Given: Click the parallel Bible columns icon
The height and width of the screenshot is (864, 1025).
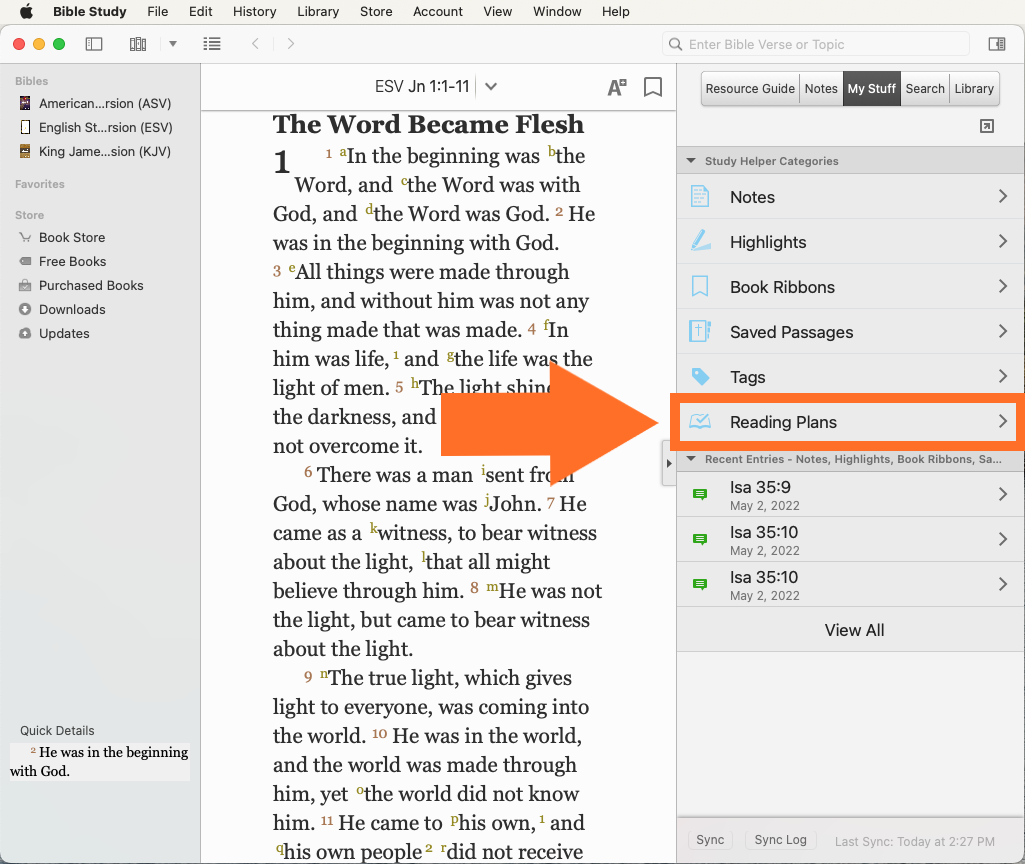Looking at the screenshot, I should [x=138, y=44].
